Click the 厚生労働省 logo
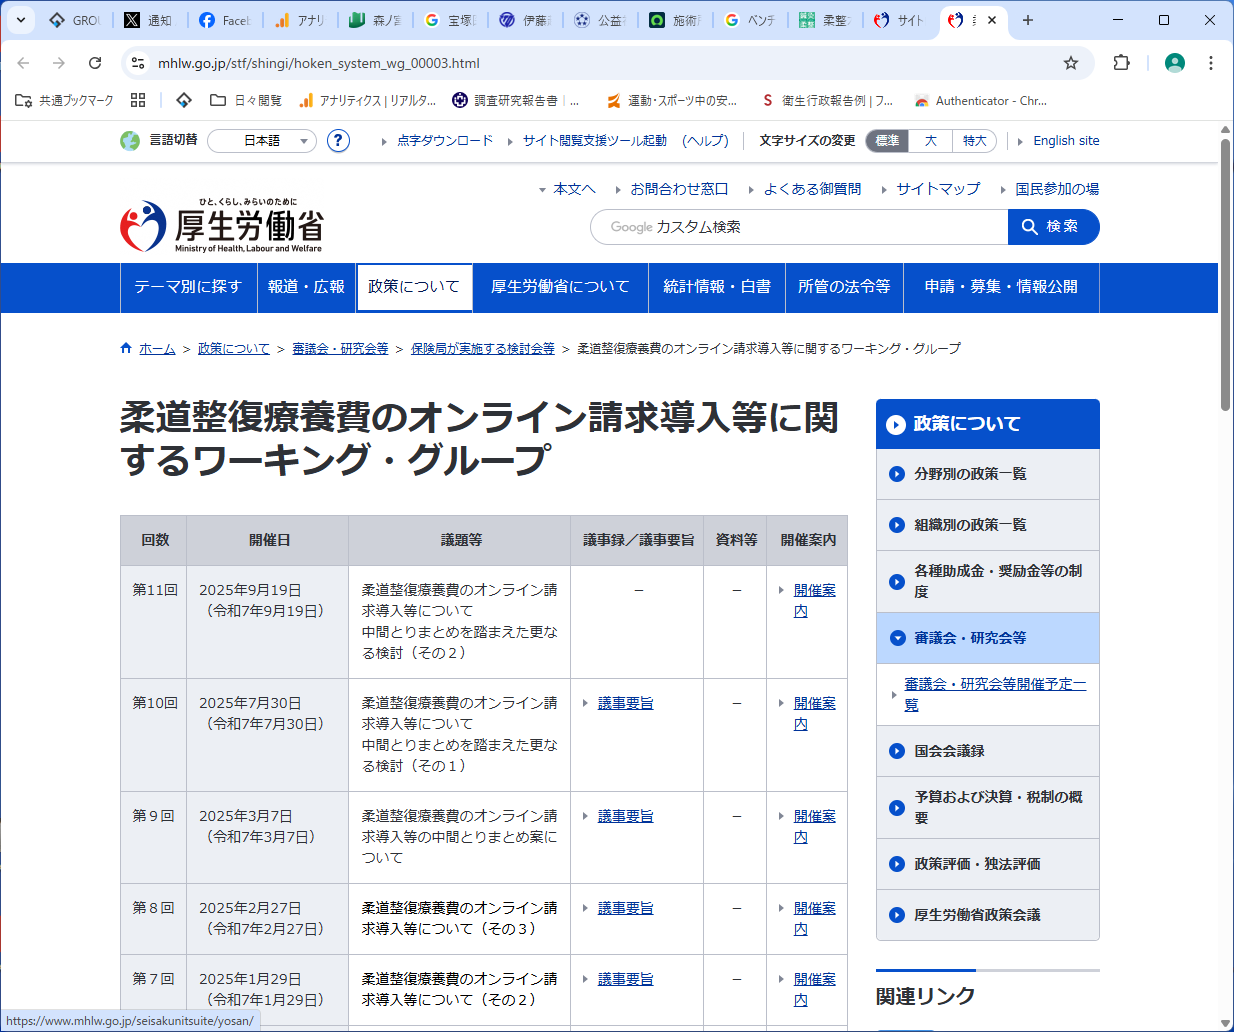 [222, 227]
